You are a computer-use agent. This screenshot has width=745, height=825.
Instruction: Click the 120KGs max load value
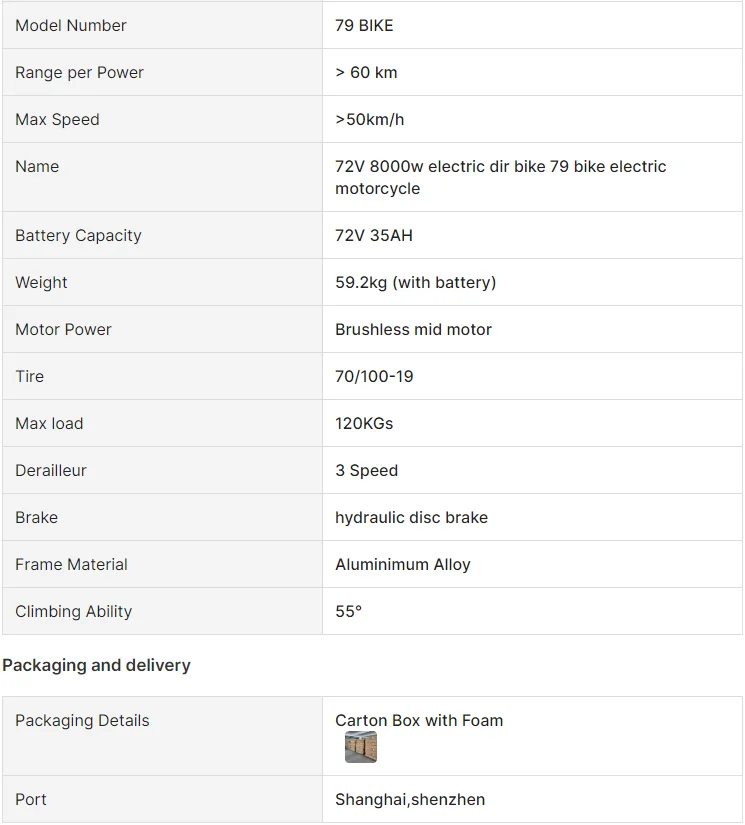click(x=364, y=424)
